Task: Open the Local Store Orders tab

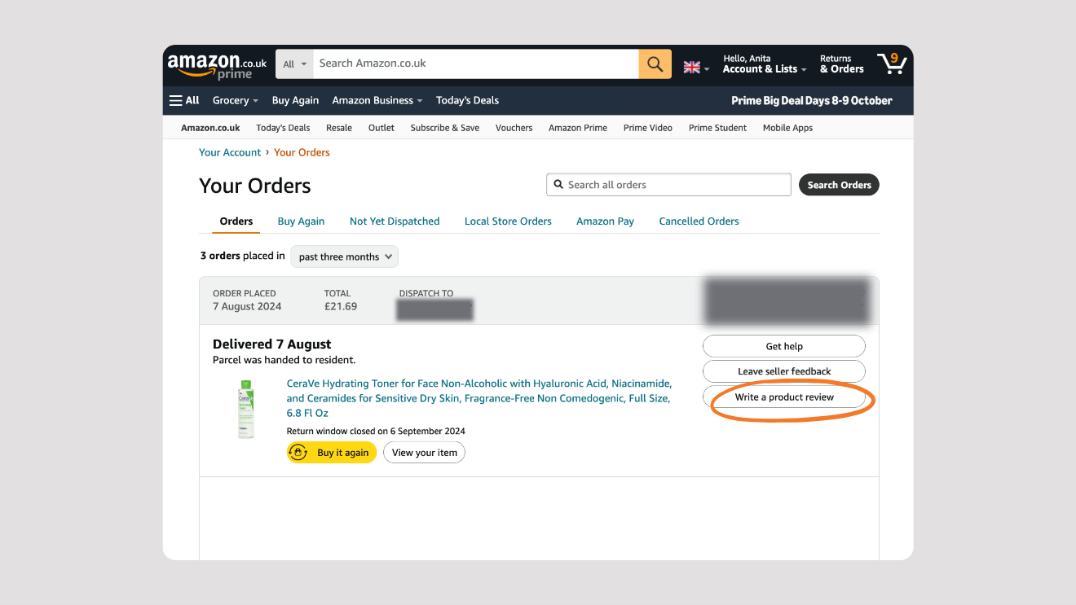Action: click(x=508, y=222)
